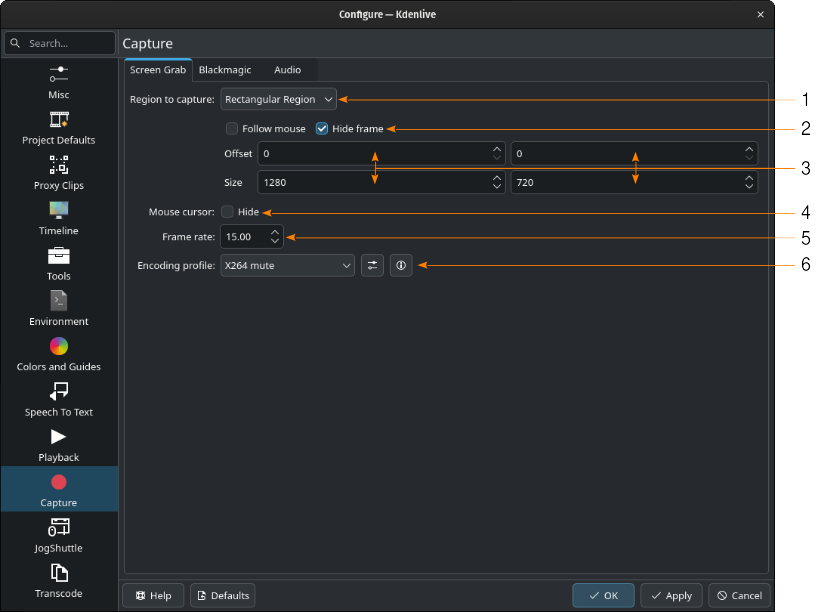Open JogShuttle settings
The image size is (817, 612).
(x=59, y=535)
